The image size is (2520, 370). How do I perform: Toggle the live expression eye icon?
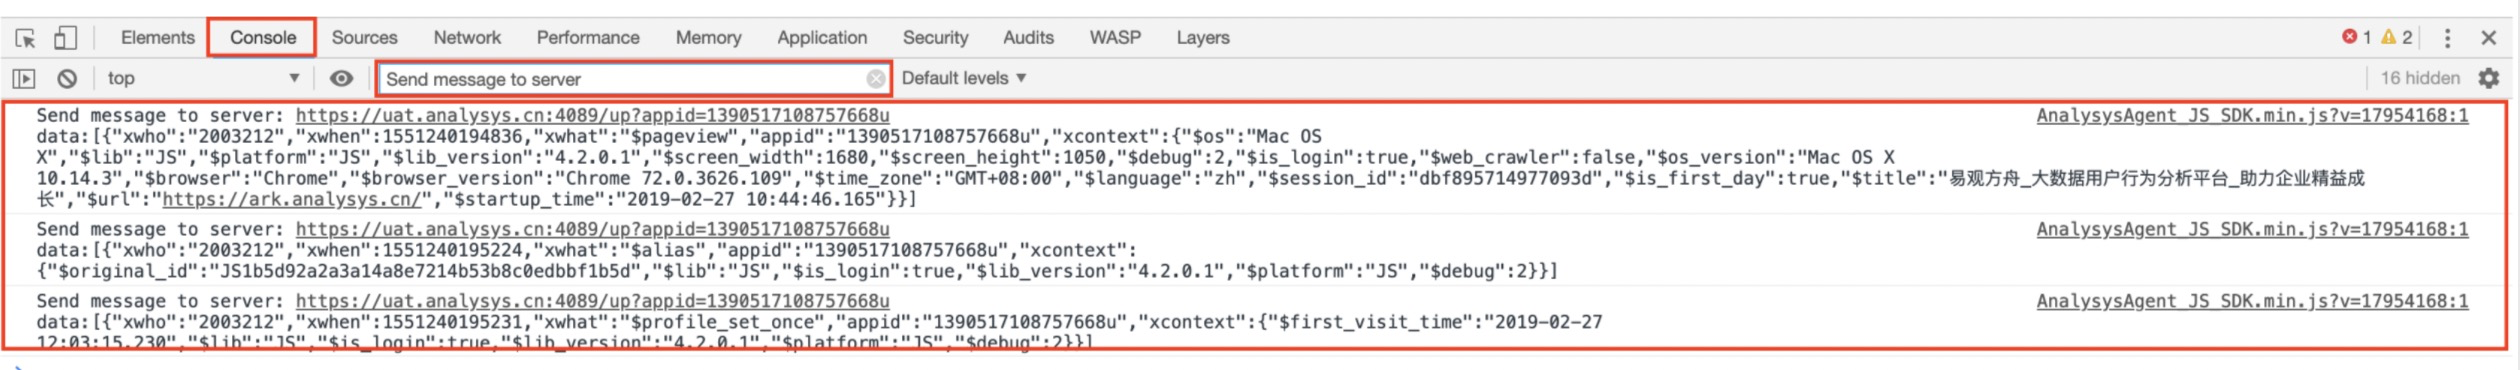(x=341, y=78)
